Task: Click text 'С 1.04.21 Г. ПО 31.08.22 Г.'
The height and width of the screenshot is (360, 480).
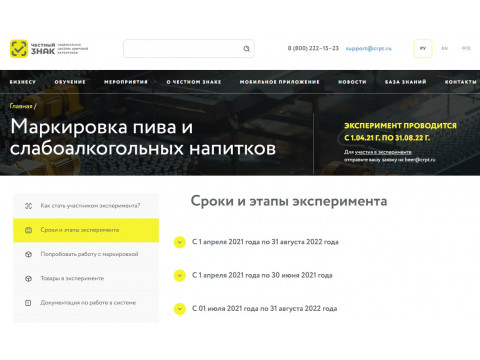Action: tap(387, 138)
